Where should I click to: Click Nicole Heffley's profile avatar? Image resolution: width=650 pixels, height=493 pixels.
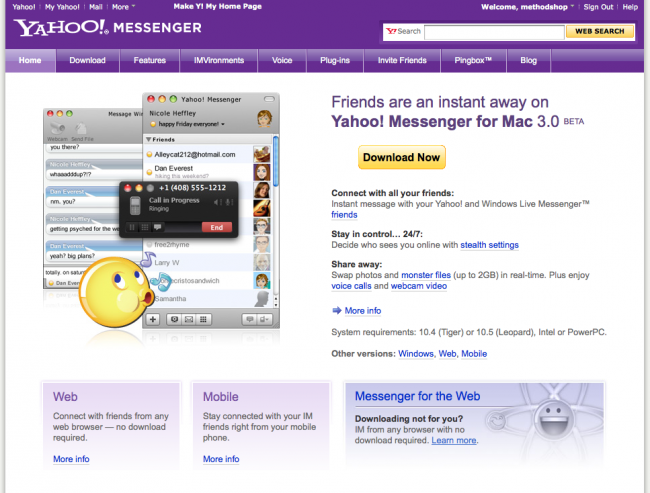tap(264, 118)
